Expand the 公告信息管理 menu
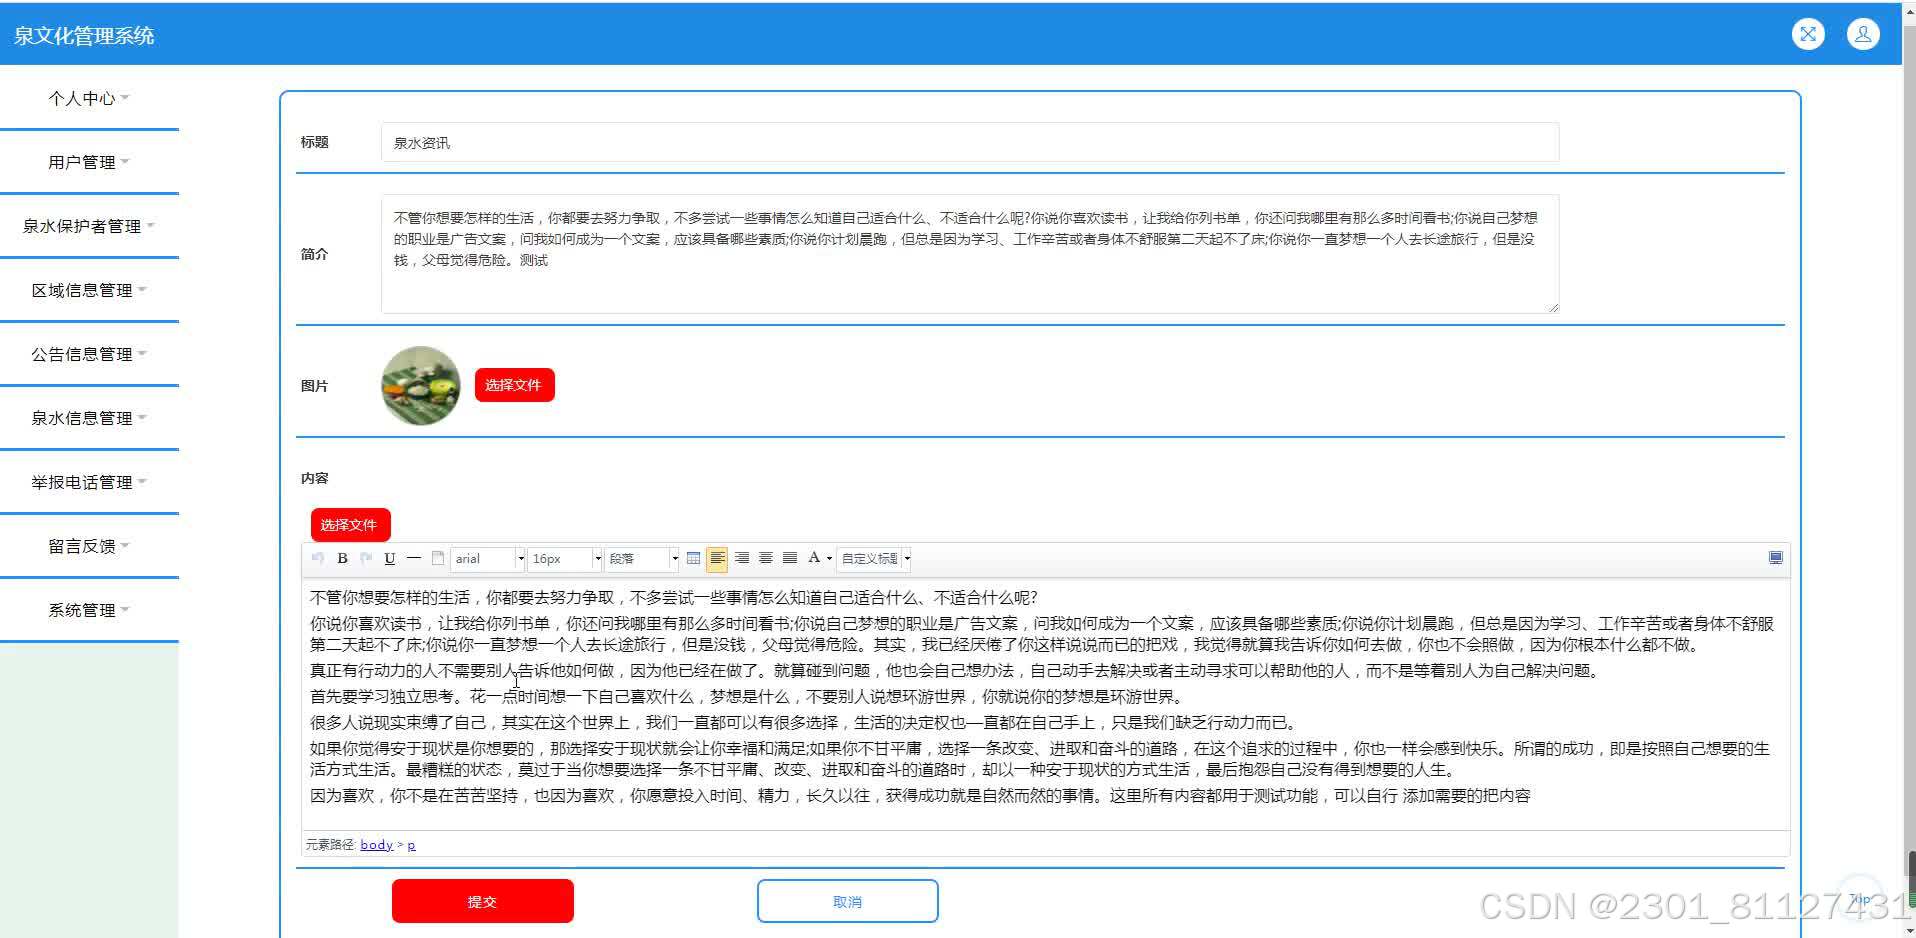This screenshot has height=938, width=1916. 89,354
